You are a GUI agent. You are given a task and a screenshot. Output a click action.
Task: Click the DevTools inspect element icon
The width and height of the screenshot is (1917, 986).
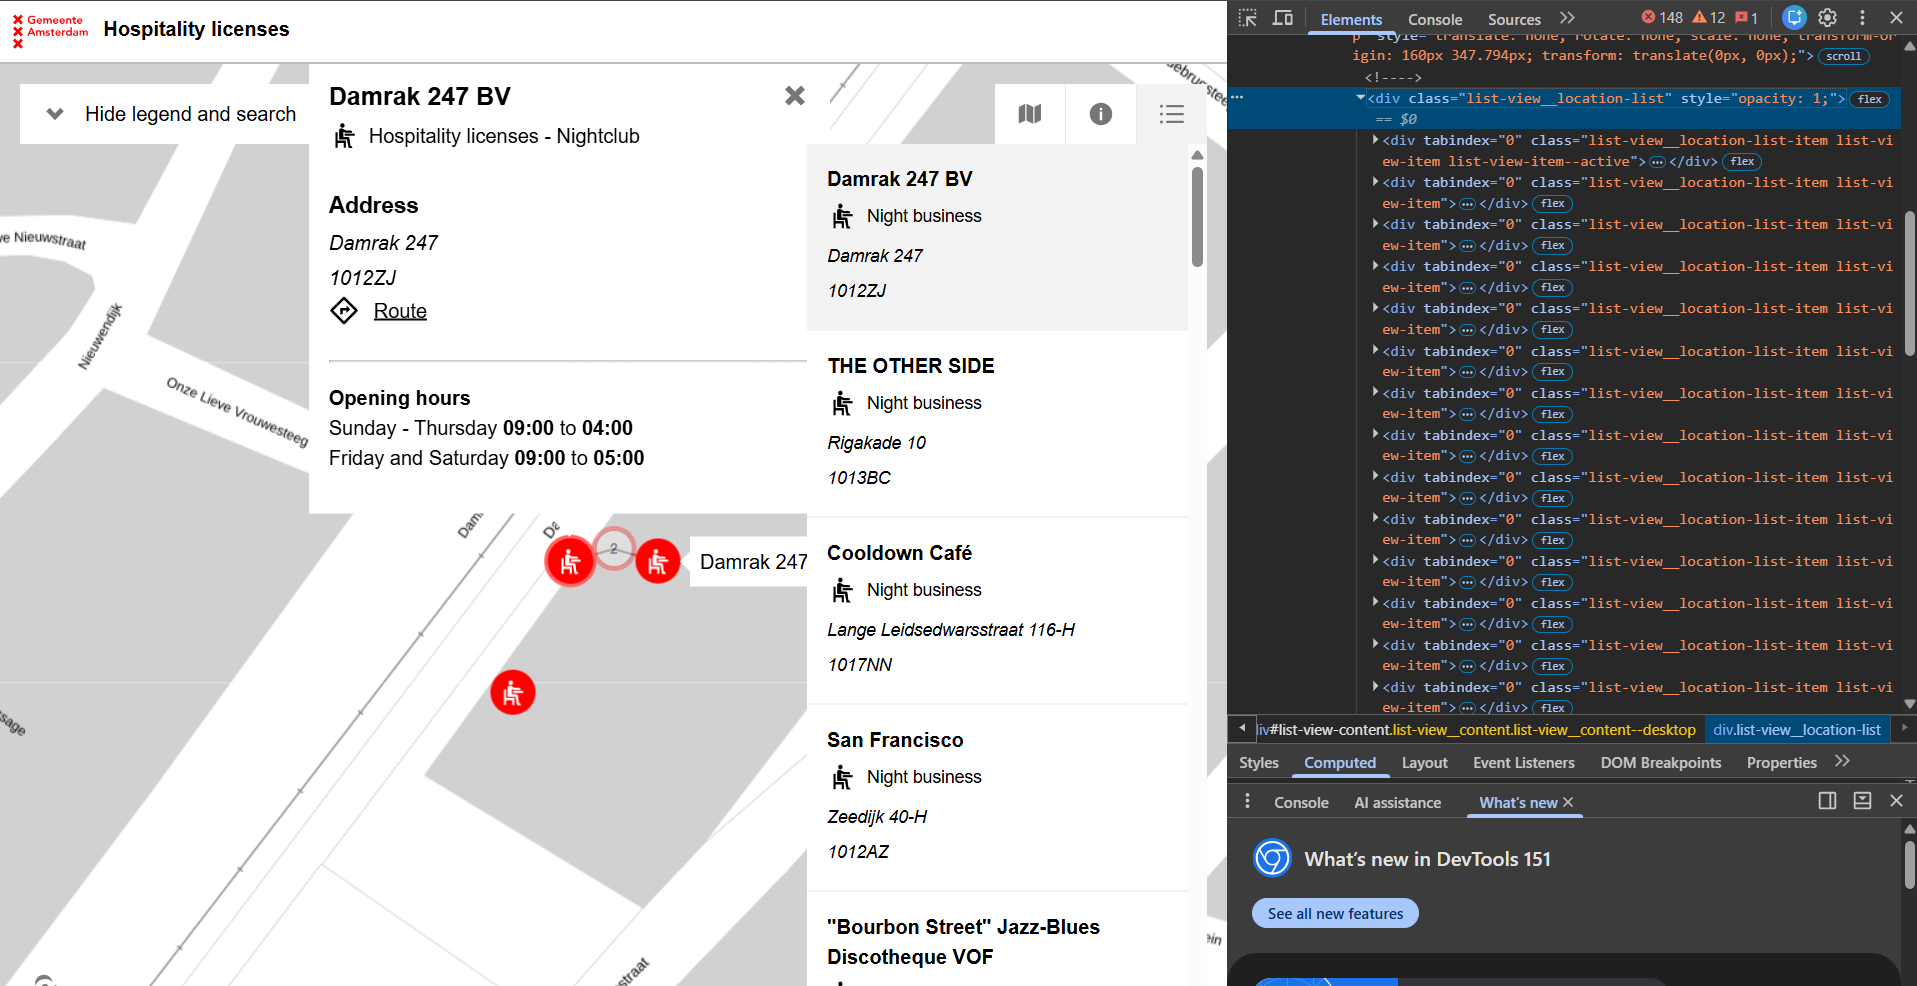[1248, 18]
